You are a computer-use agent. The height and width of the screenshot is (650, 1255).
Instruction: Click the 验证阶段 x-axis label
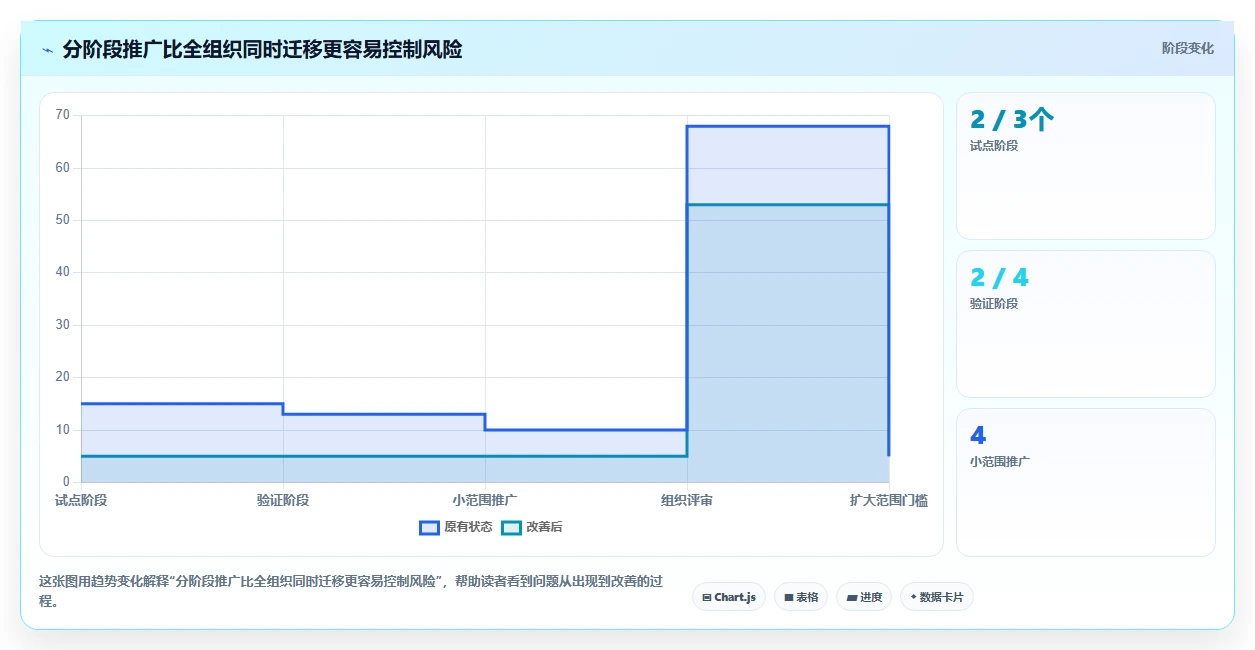(283, 500)
